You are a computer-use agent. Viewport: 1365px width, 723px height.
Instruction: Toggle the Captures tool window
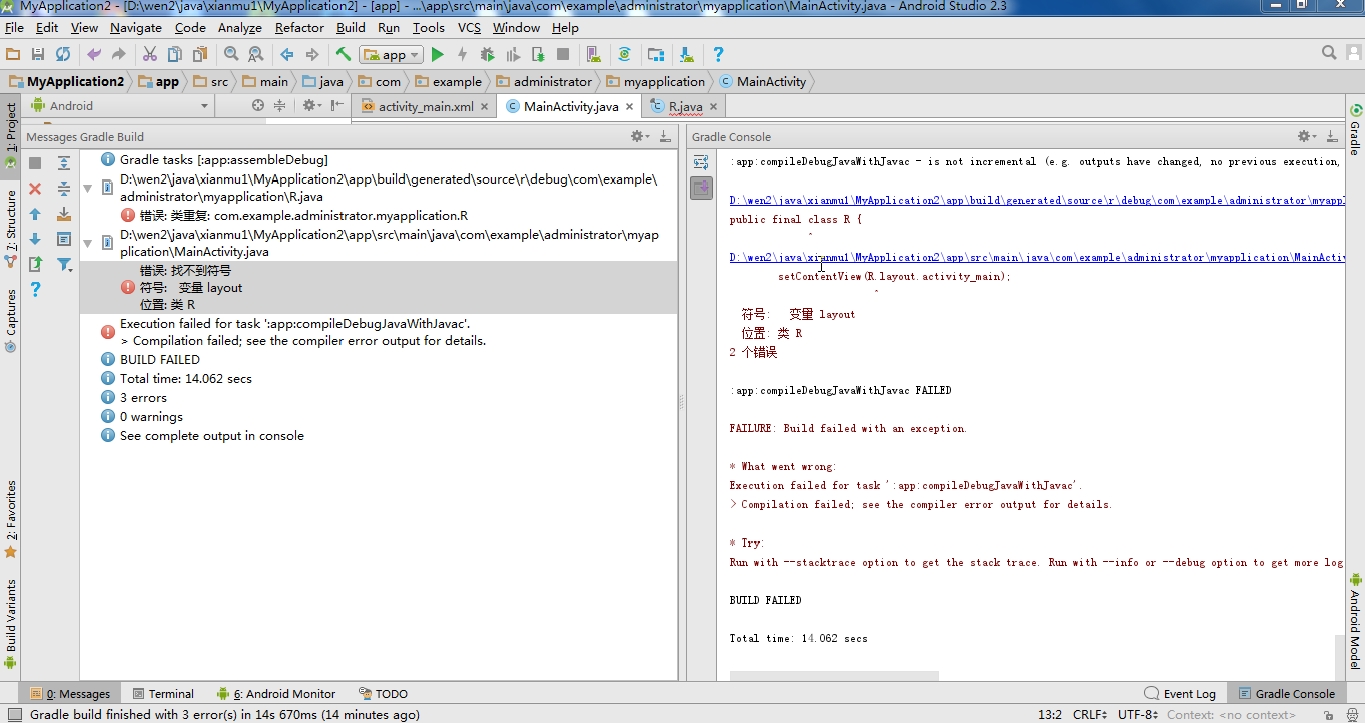point(11,320)
